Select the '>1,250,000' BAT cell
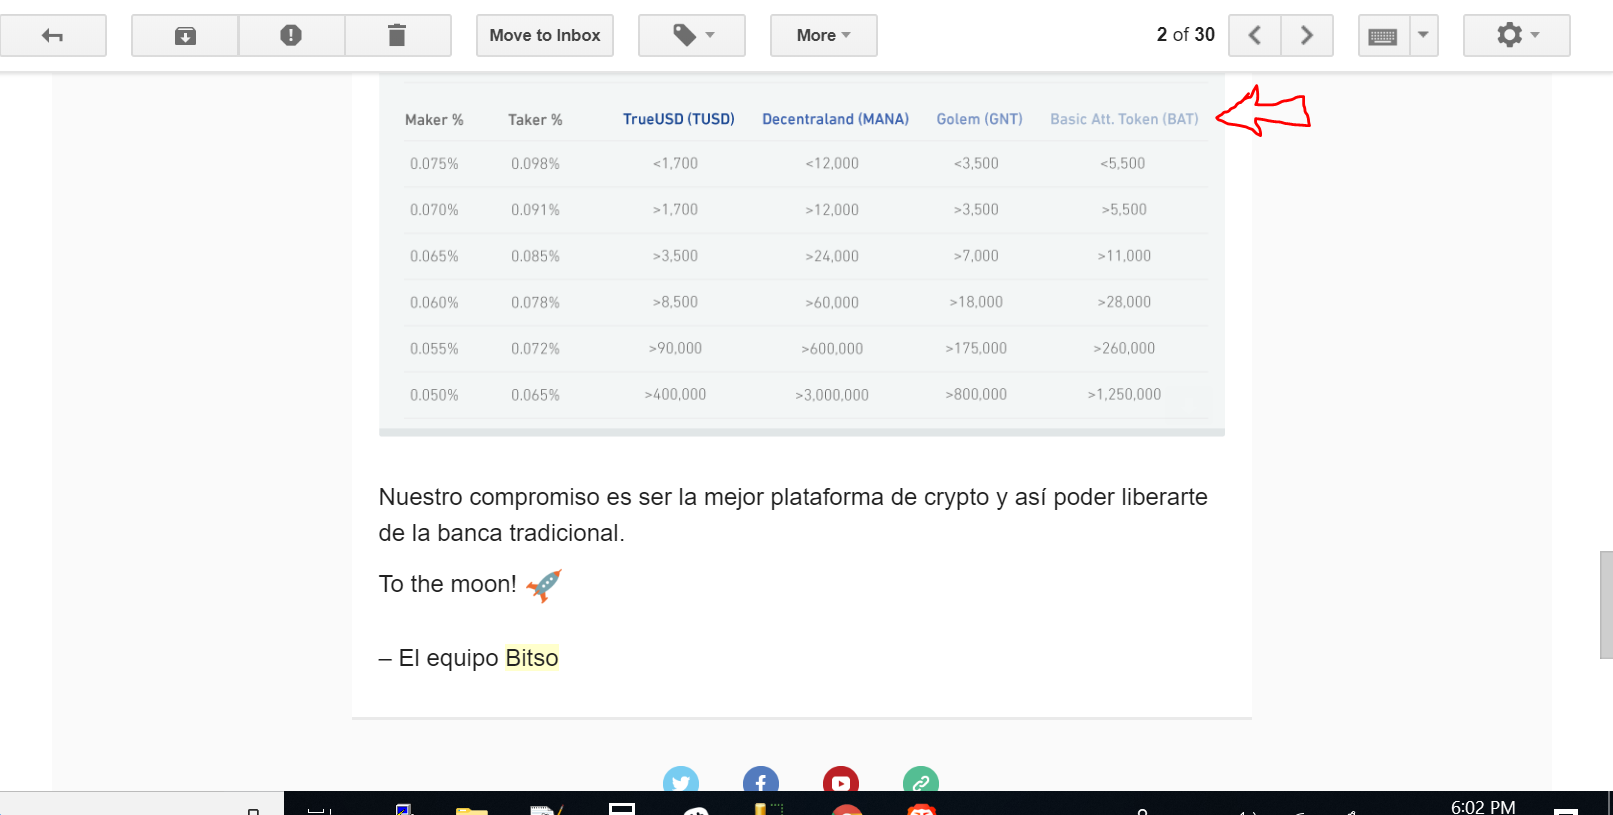 click(x=1124, y=395)
